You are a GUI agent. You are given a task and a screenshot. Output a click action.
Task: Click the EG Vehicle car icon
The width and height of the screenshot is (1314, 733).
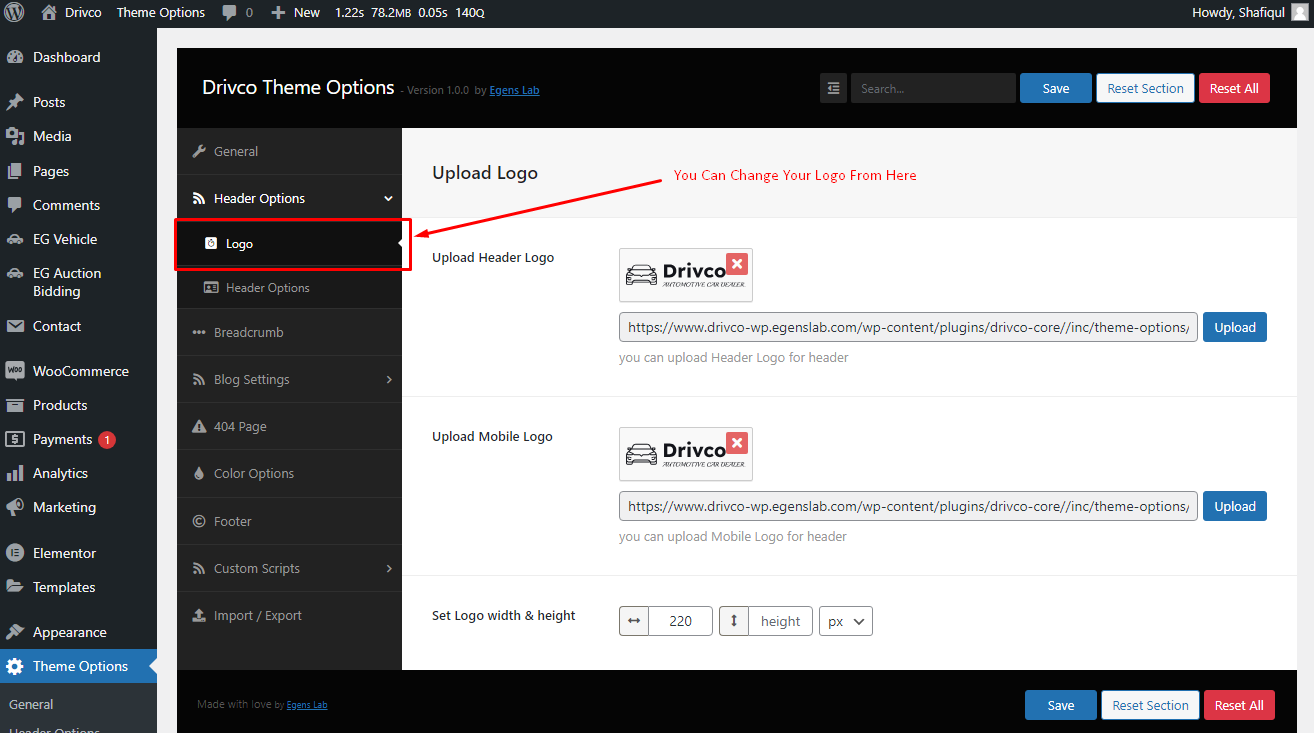[15, 239]
